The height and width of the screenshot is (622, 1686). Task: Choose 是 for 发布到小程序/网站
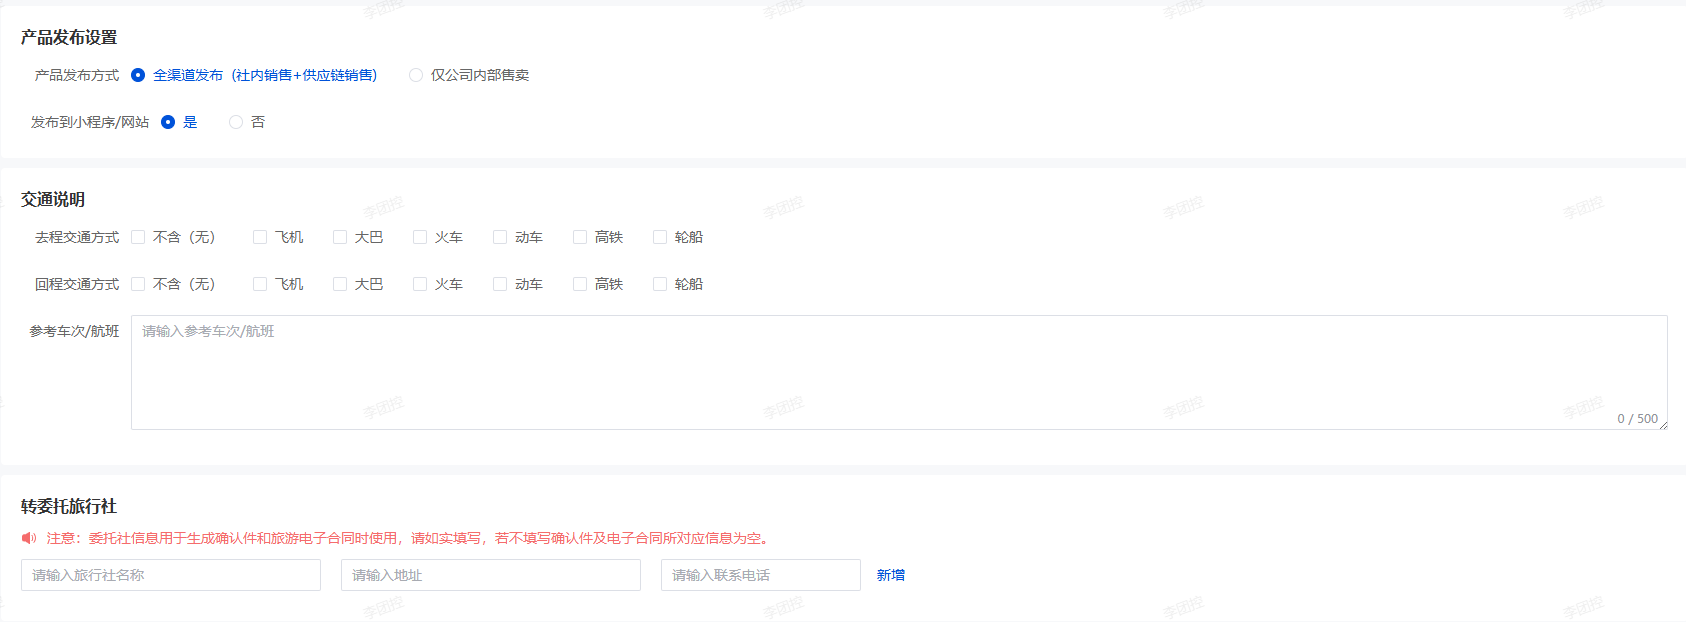pyautogui.click(x=168, y=122)
